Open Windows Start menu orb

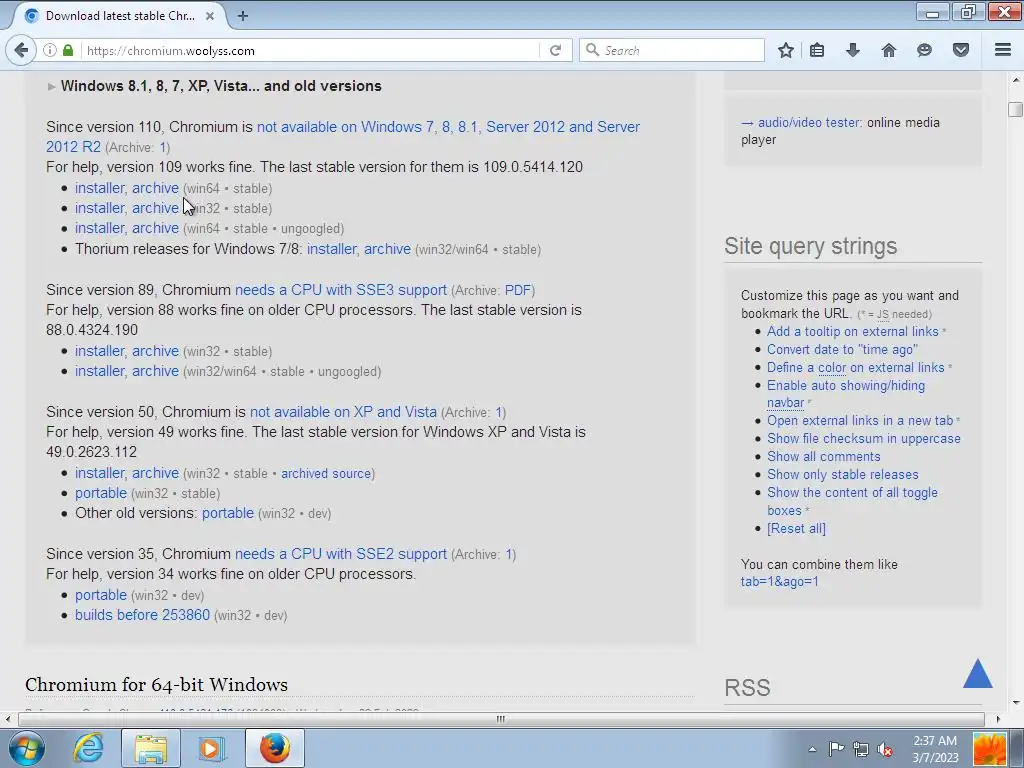point(27,748)
